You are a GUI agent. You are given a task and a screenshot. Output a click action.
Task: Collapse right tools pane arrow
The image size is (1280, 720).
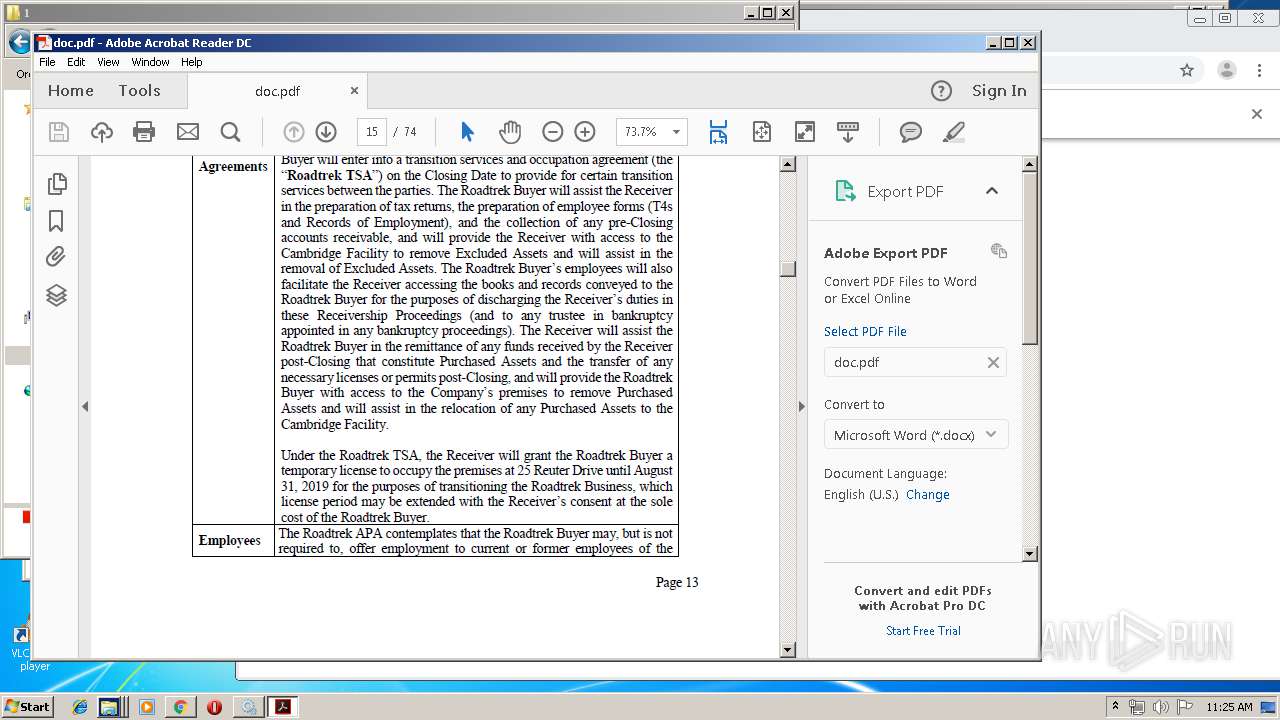(801, 406)
